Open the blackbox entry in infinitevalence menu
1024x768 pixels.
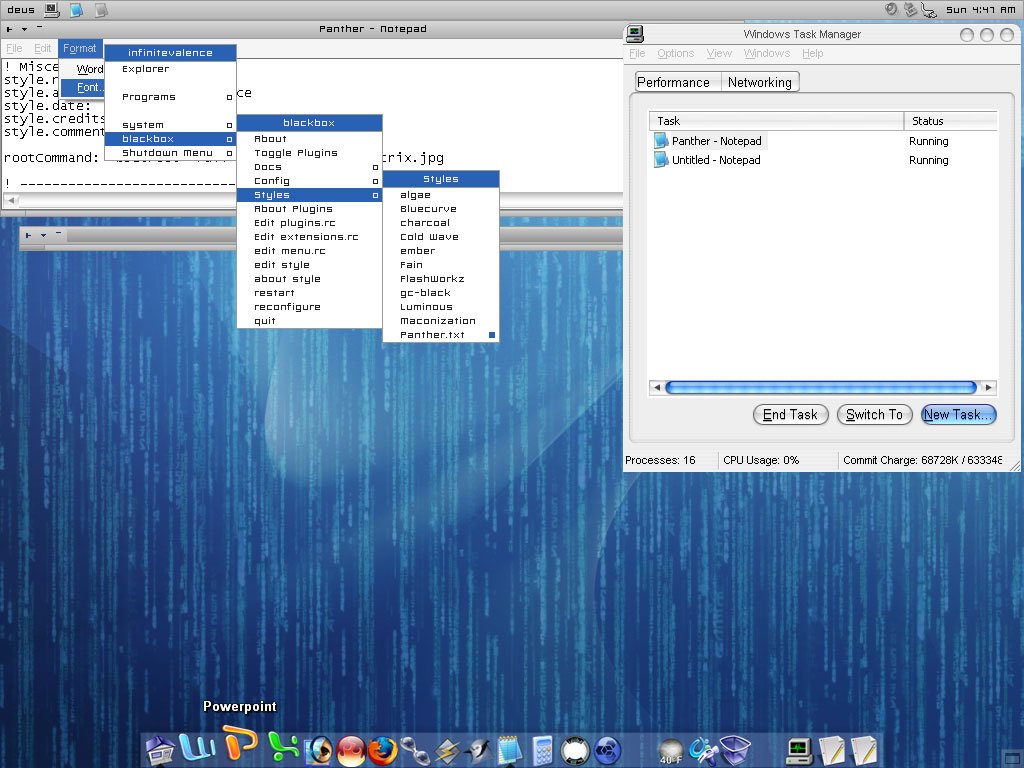pyautogui.click(x=170, y=139)
